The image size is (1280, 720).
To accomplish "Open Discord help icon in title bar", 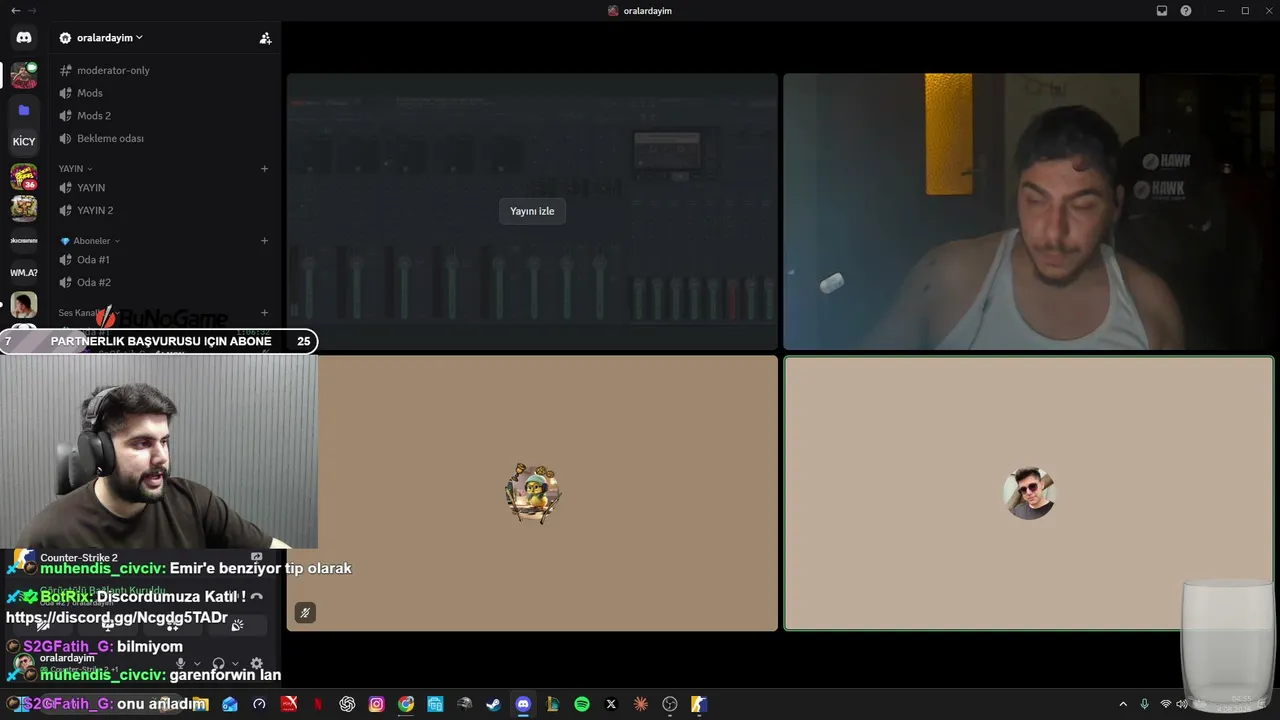I will point(1186,11).
